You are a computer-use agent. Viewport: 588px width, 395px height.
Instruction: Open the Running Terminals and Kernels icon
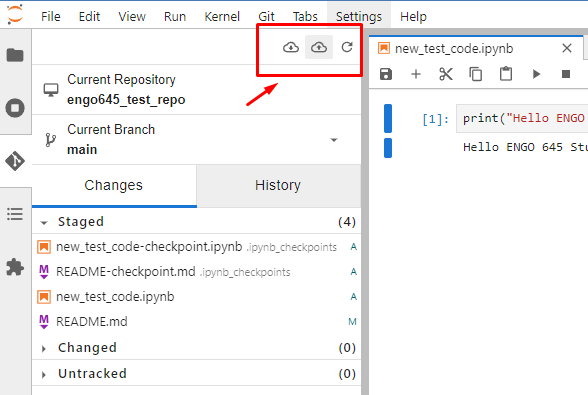pyautogui.click(x=15, y=108)
